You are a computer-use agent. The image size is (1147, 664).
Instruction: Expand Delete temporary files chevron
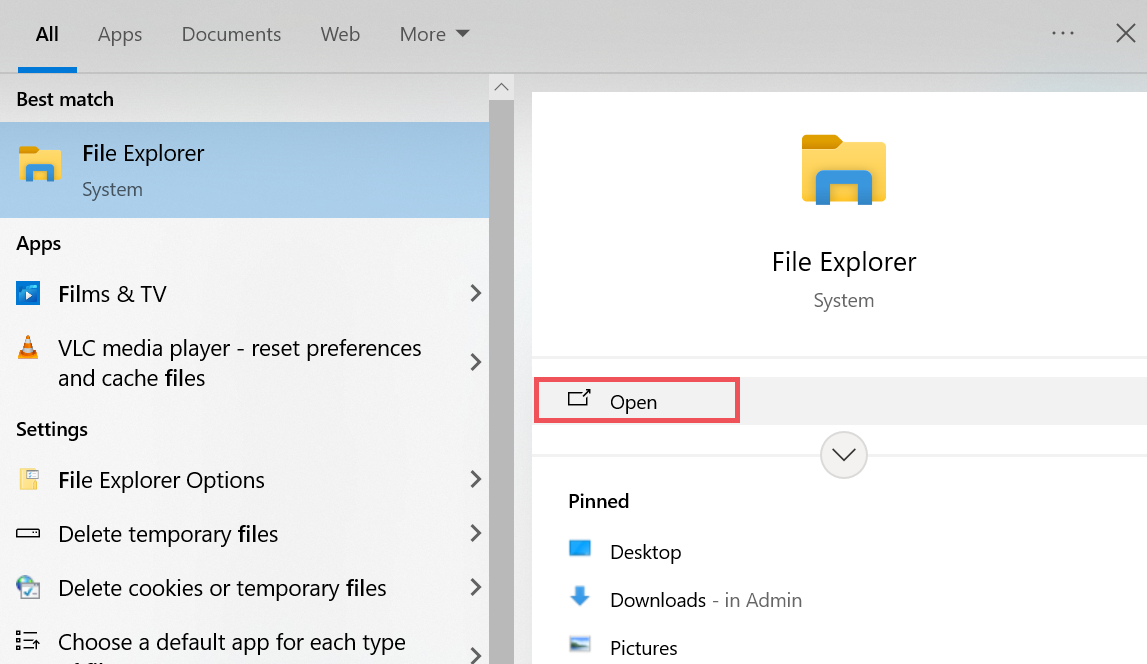(x=475, y=533)
